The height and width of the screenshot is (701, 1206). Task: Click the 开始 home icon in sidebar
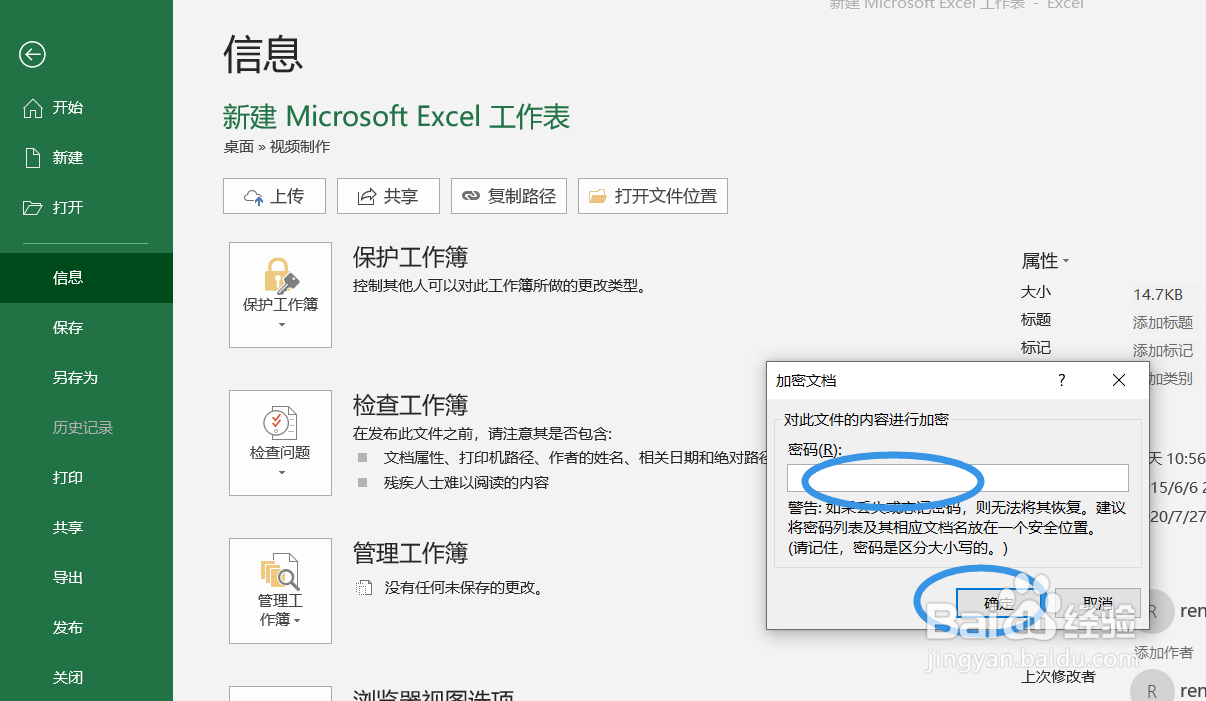33,107
